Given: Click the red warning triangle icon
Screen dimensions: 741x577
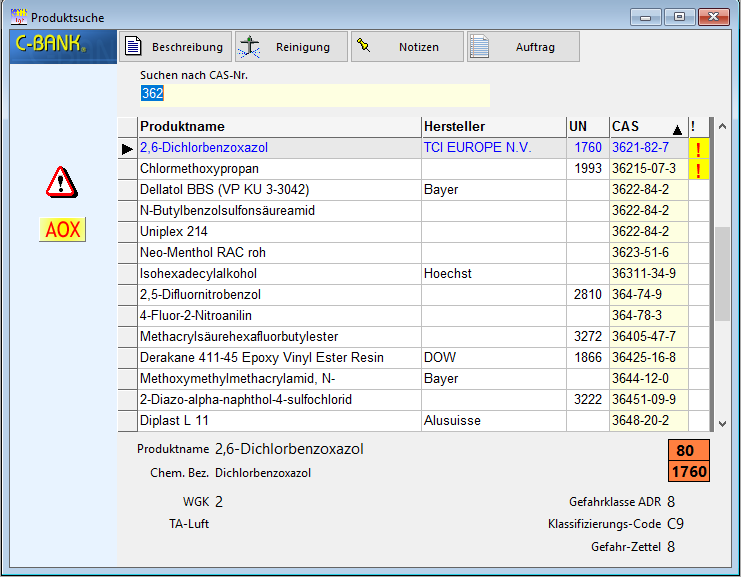Looking at the screenshot, I should pyautogui.click(x=61, y=182).
